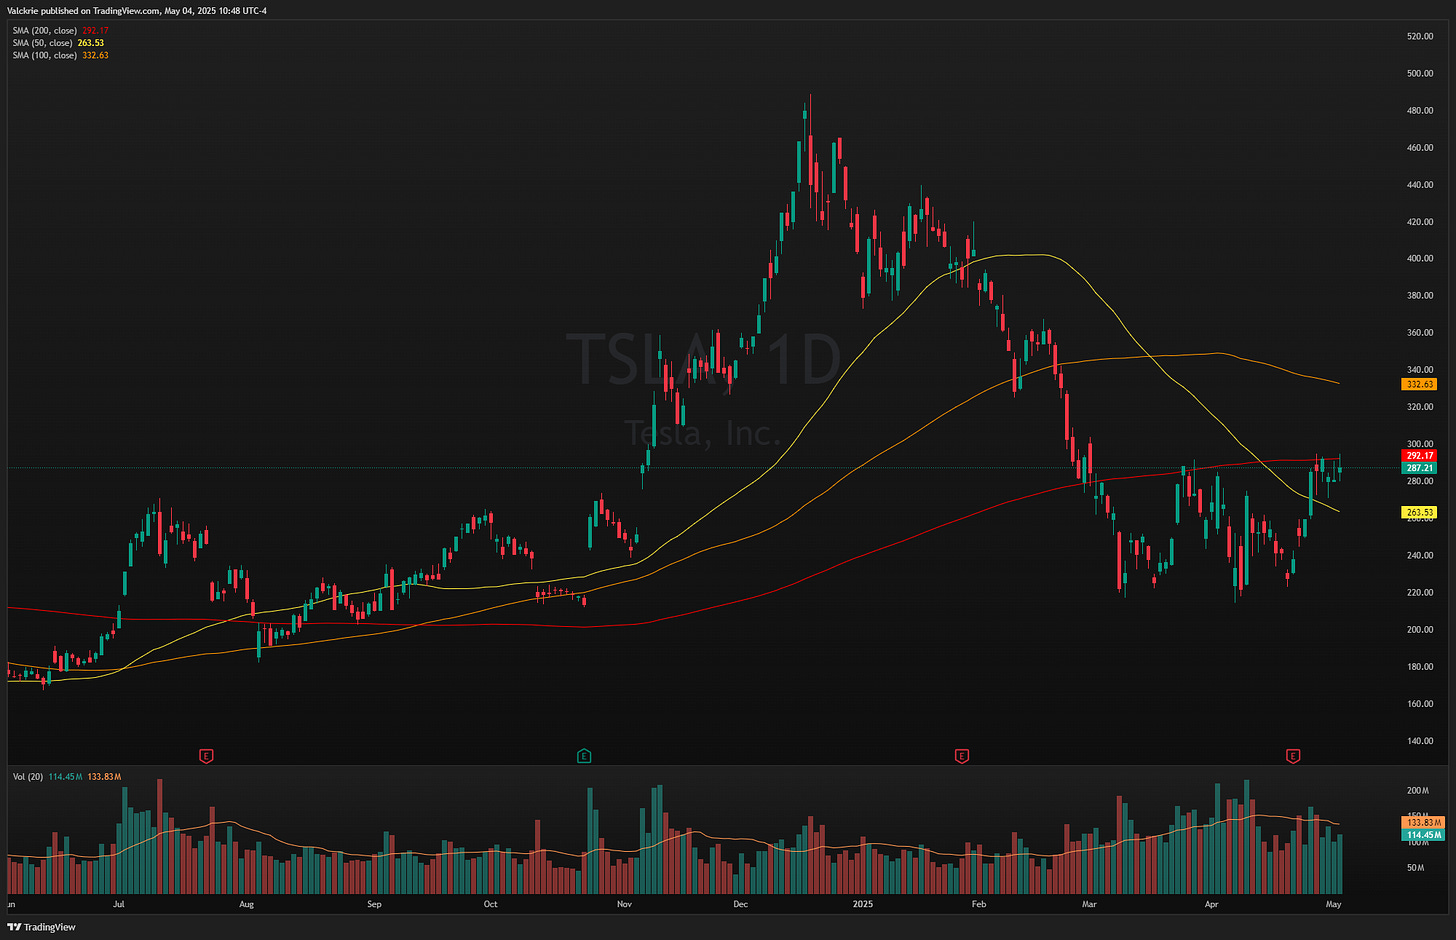The width and height of the screenshot is (1456, 940).
Task: Click the Oct label on time axis
Action: point(490,904)
